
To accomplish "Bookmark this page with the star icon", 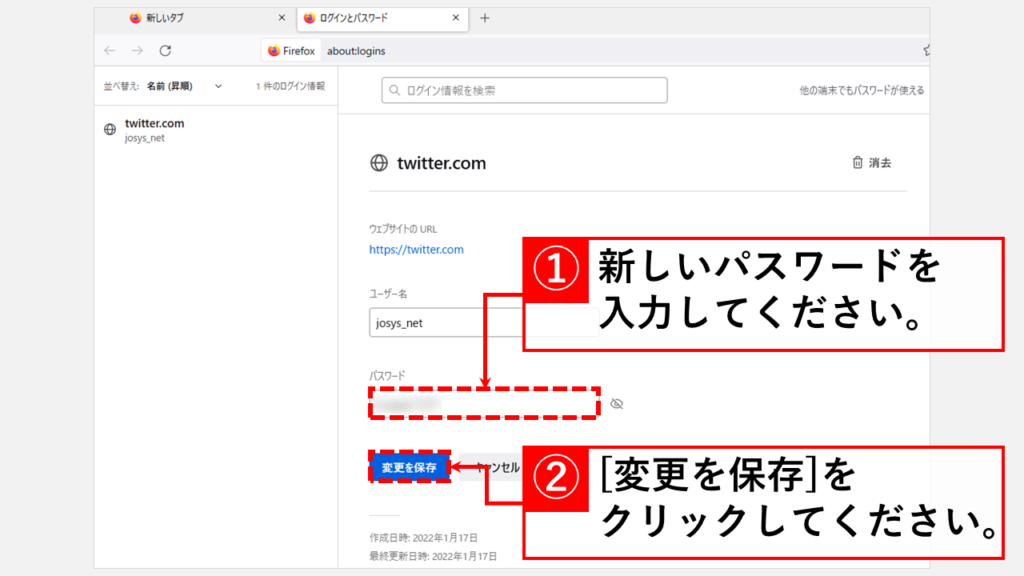I will (926, 50).
